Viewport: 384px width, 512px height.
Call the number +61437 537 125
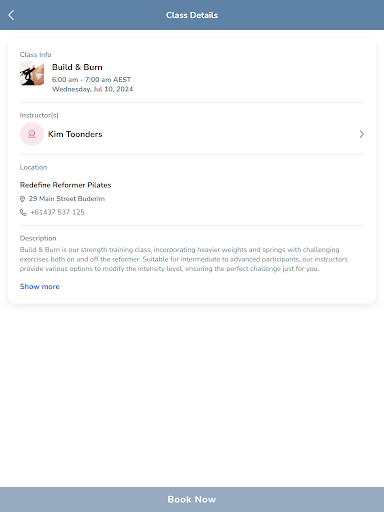tap(57, 212)
